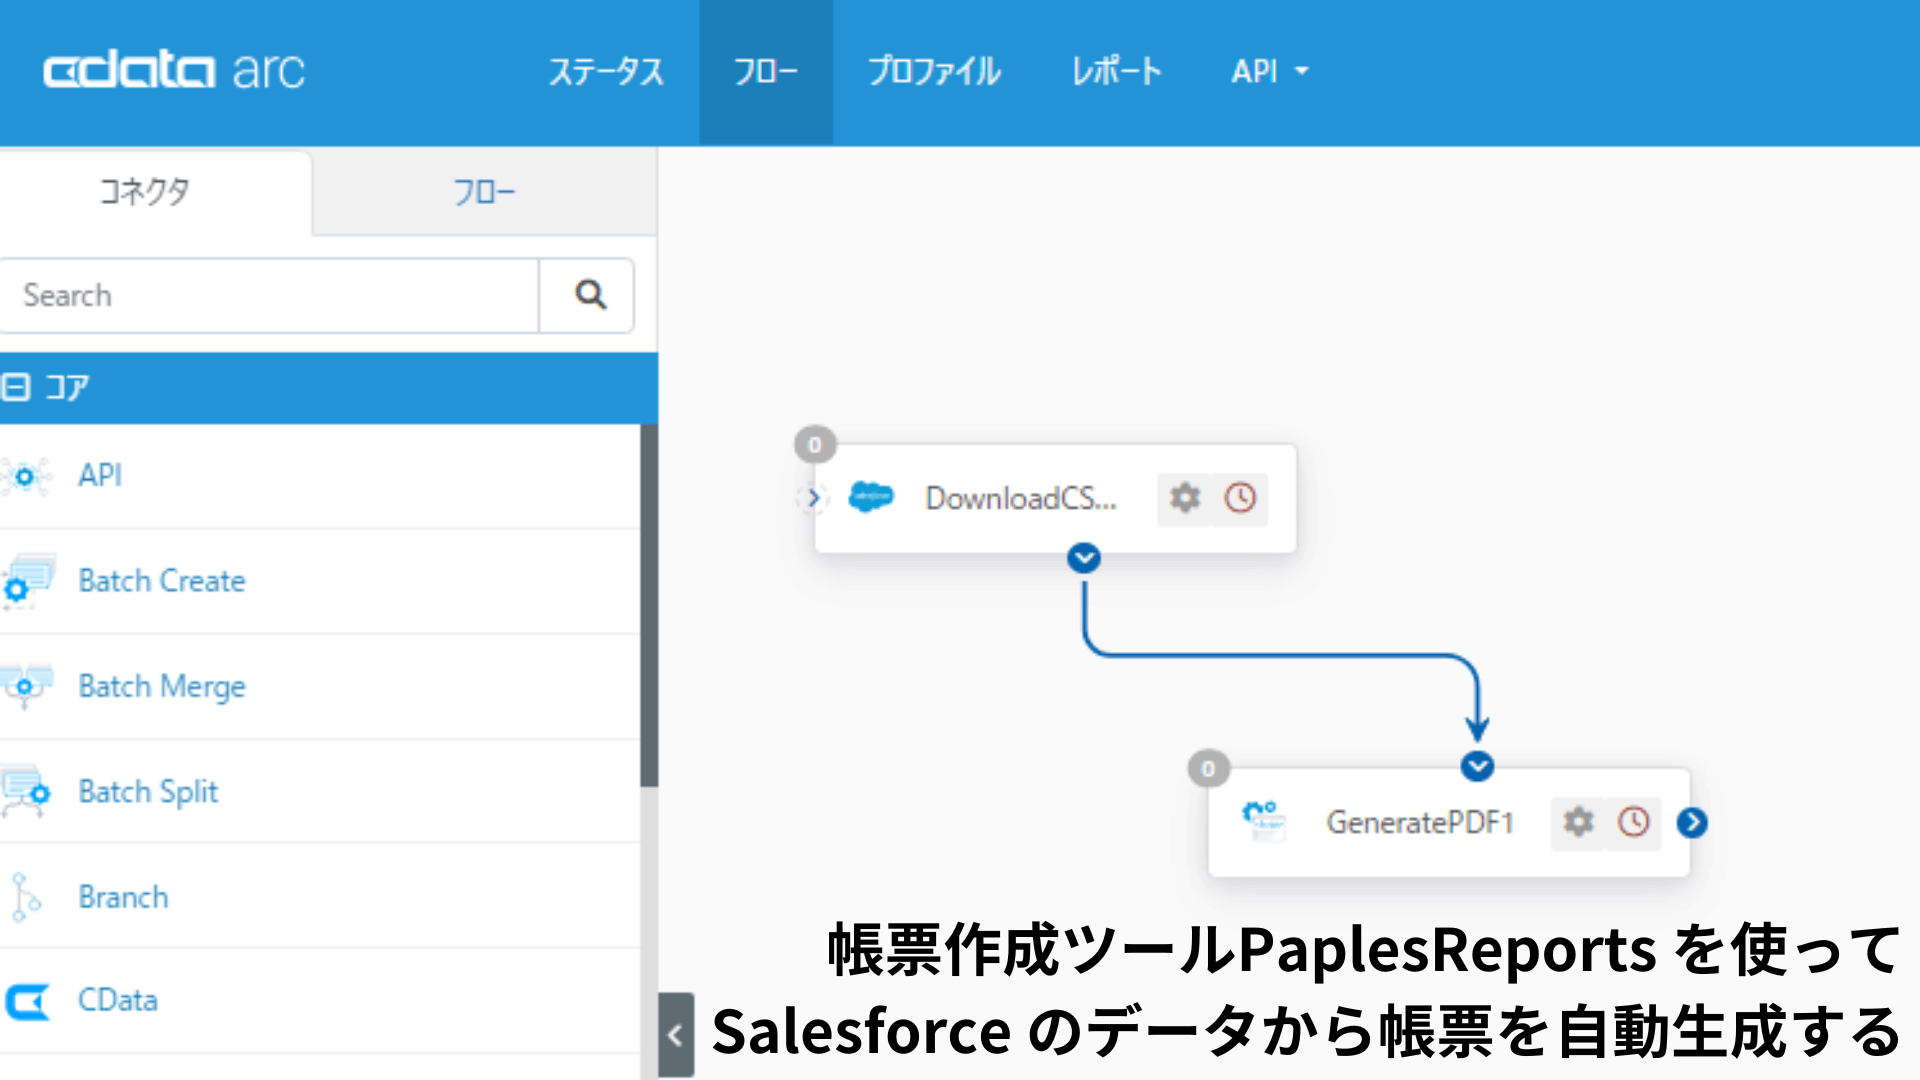Click the connector list scrollbar
Viewport: 1920px width, 1080px height.
click(x=649, y=606)
